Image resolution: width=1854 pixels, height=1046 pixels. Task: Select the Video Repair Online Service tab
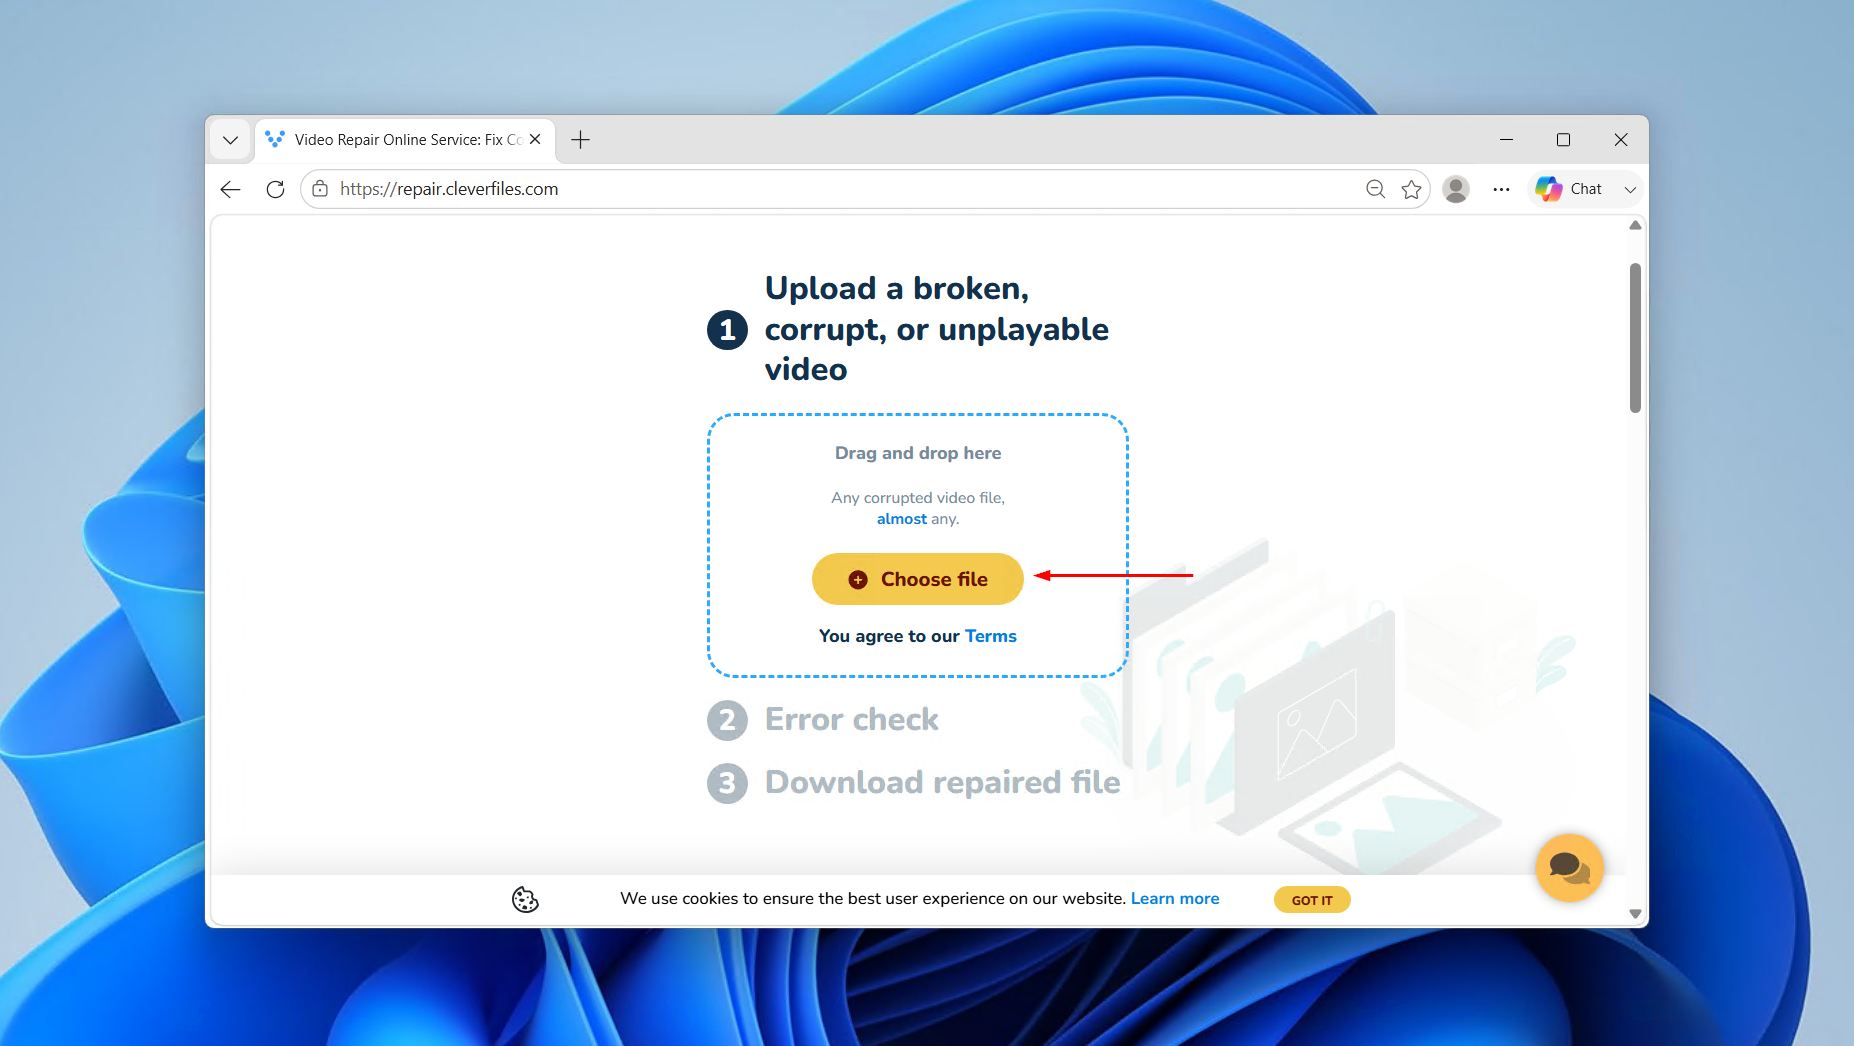point(402,140)
